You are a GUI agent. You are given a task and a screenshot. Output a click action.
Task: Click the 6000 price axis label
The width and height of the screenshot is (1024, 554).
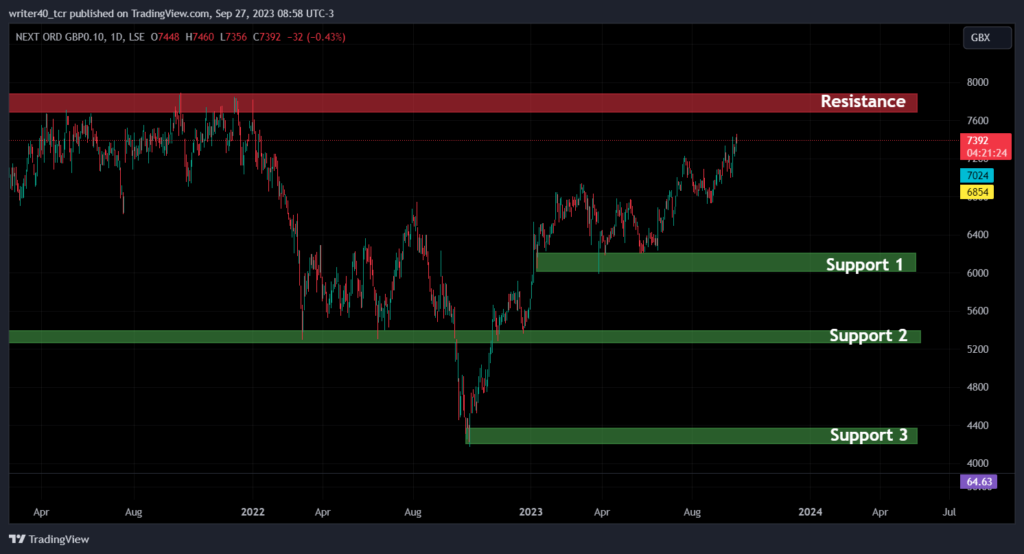[978, 273]
